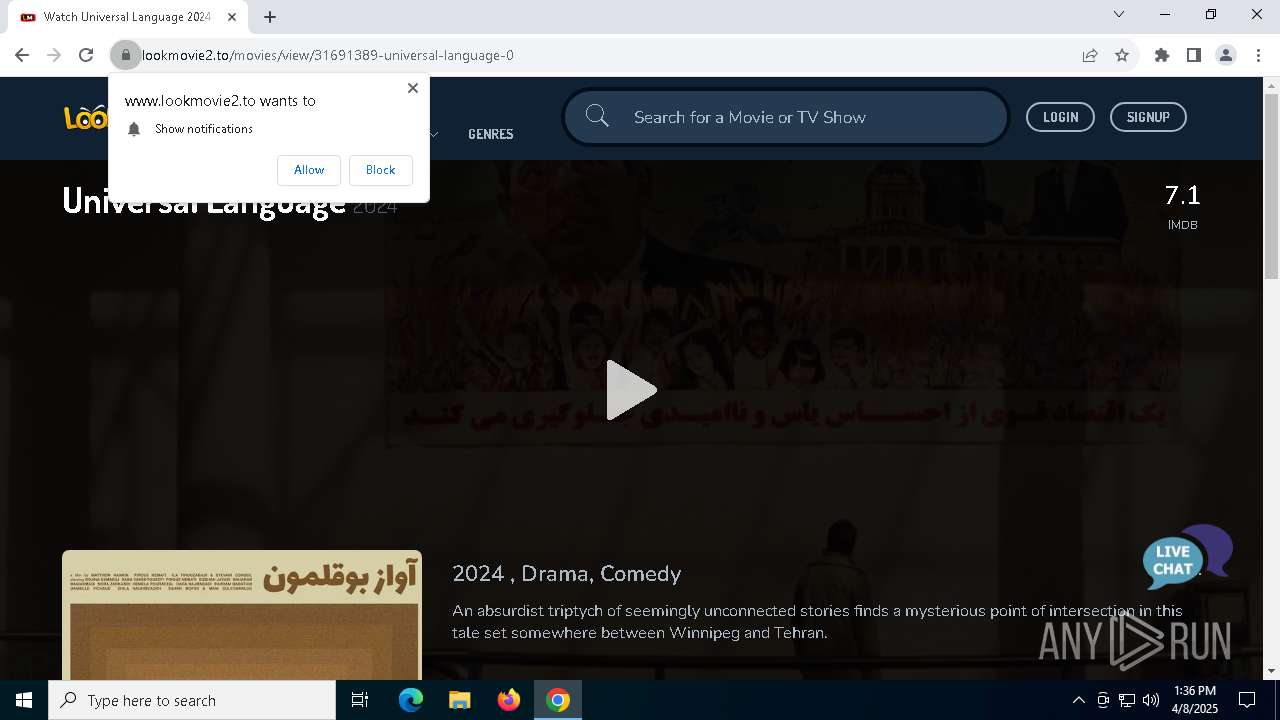The height and width of the screenshot is (720, 1280).
Task: Show hidden system tray icons
Action: point(1078,700)
